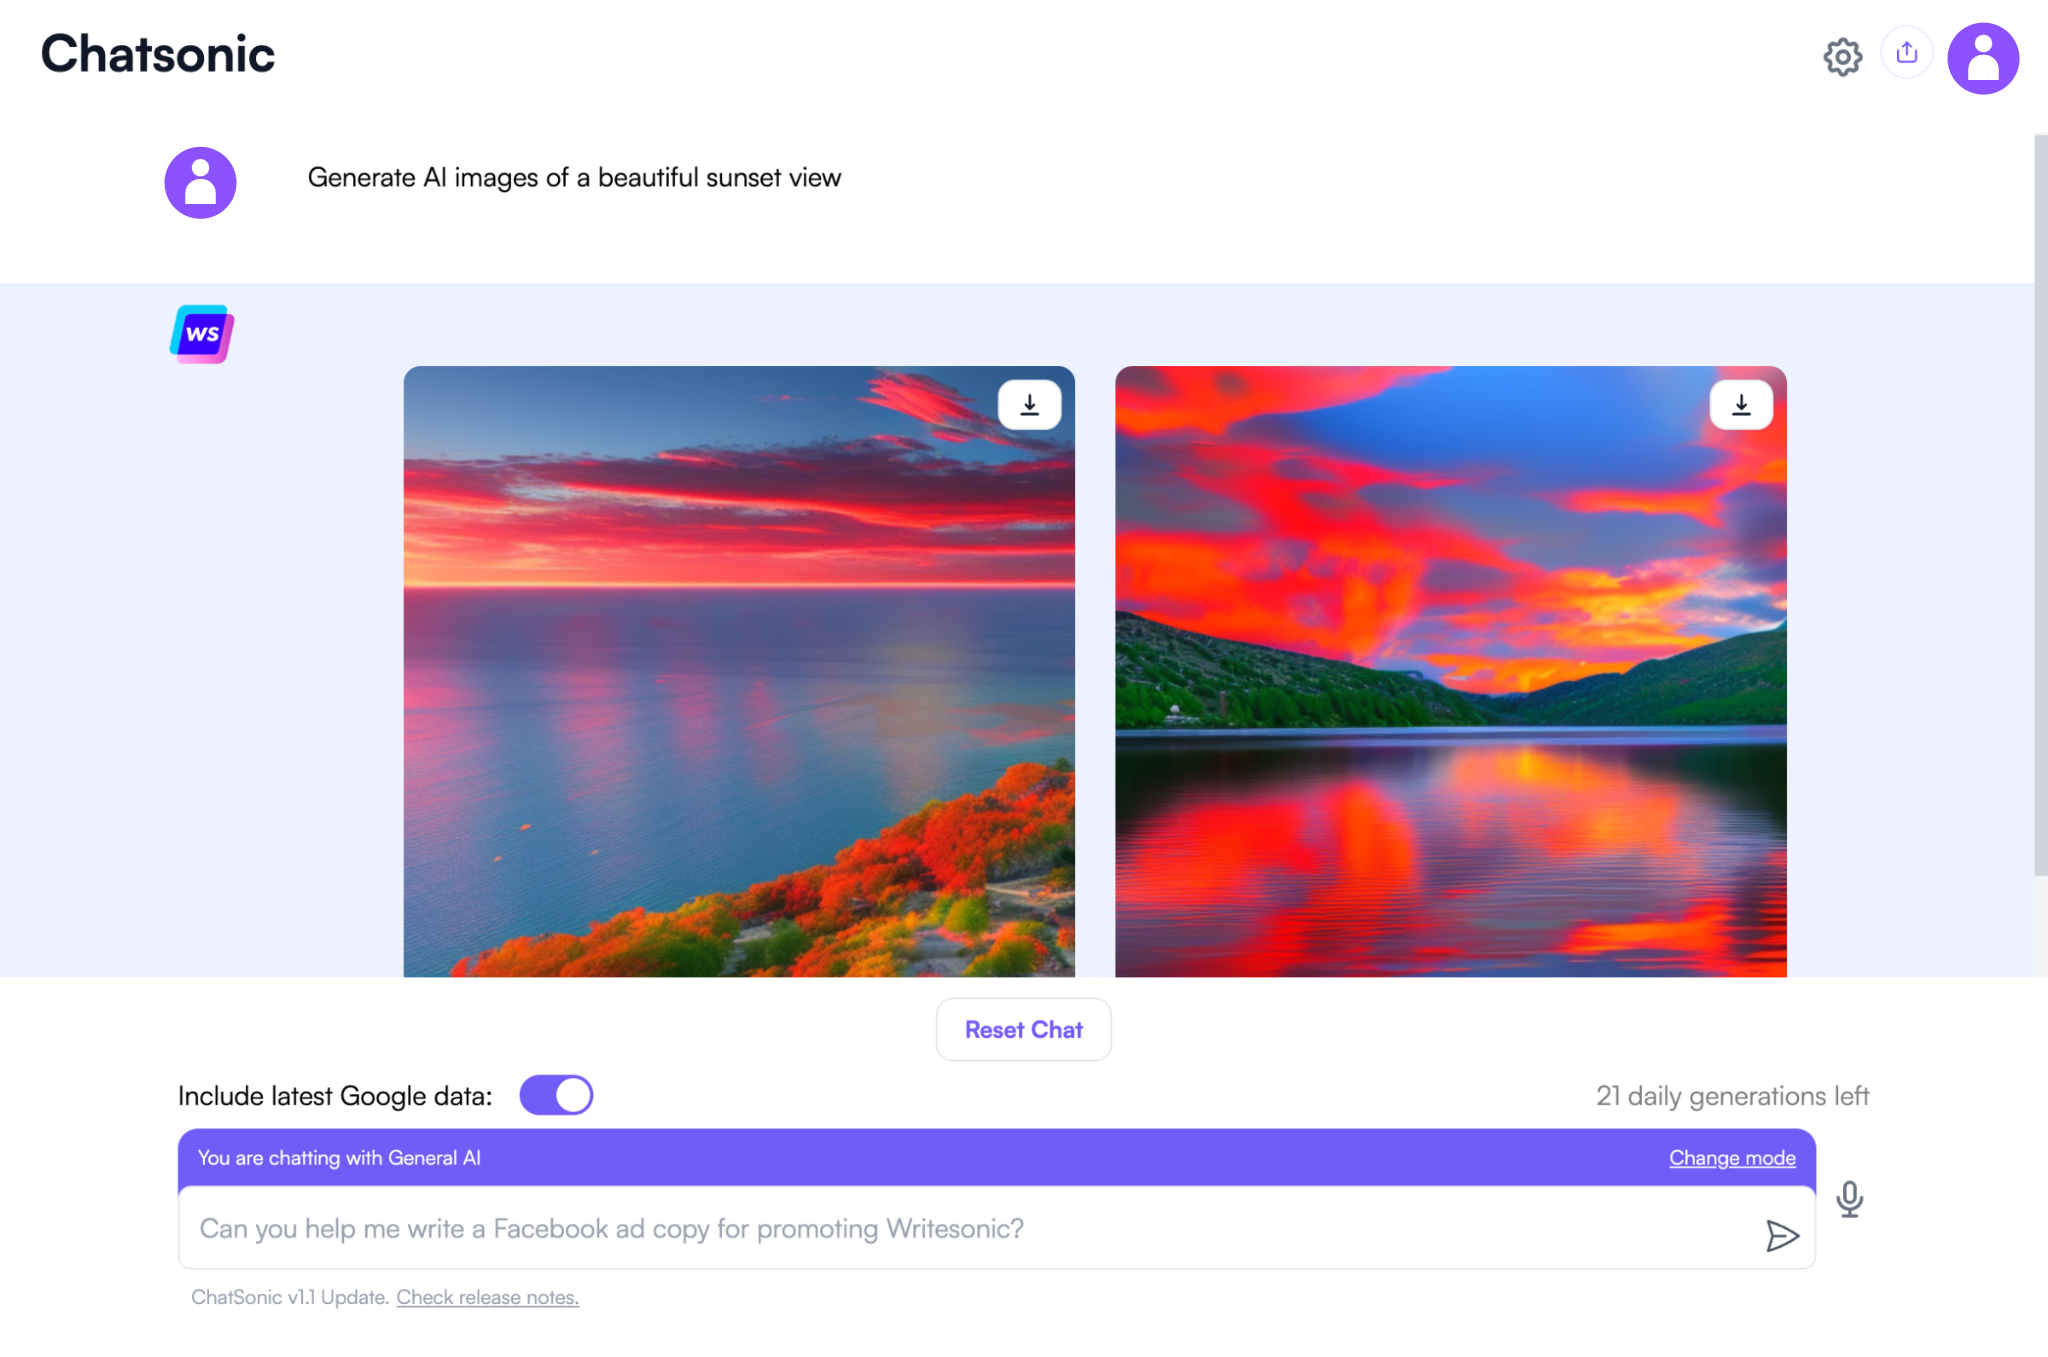Select the left sunset landscape thumbnail
Viewport: 2048px width, 1357px height.
(x=739, y=671)
